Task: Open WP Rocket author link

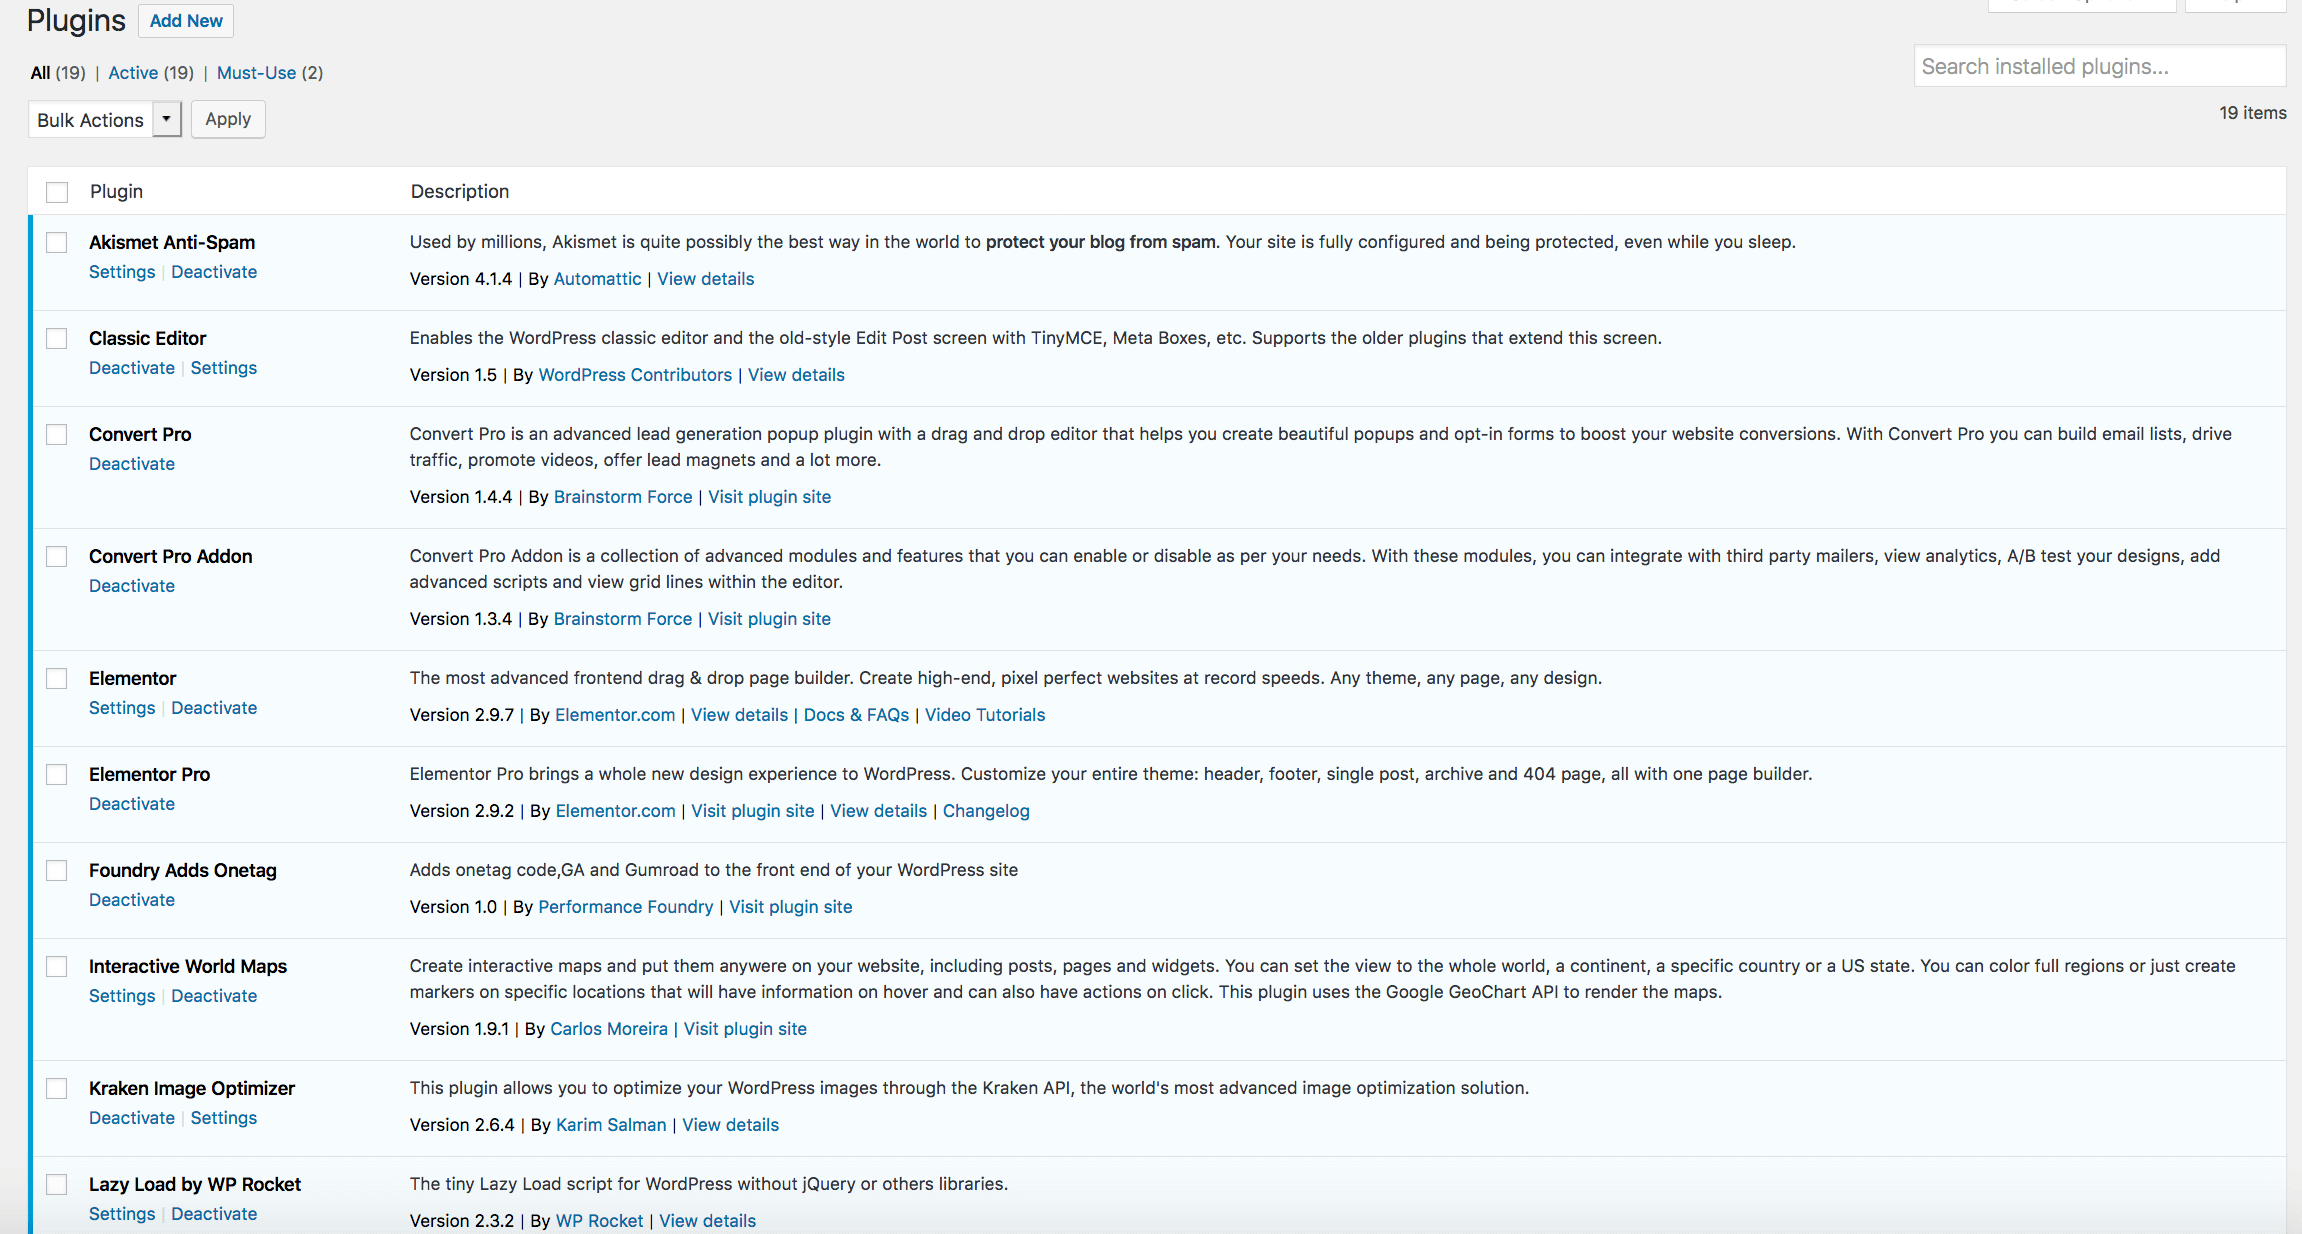Action: (x=599, y=1221)
